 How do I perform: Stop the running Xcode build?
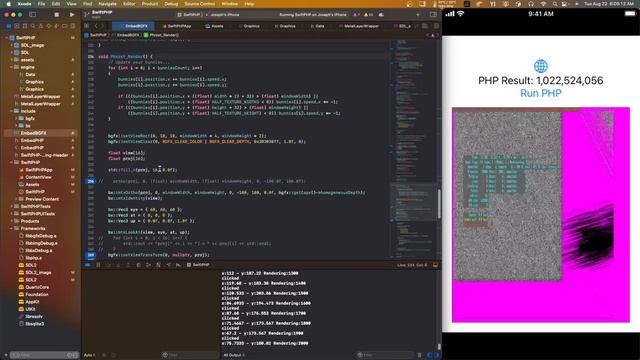coord(57,15)
